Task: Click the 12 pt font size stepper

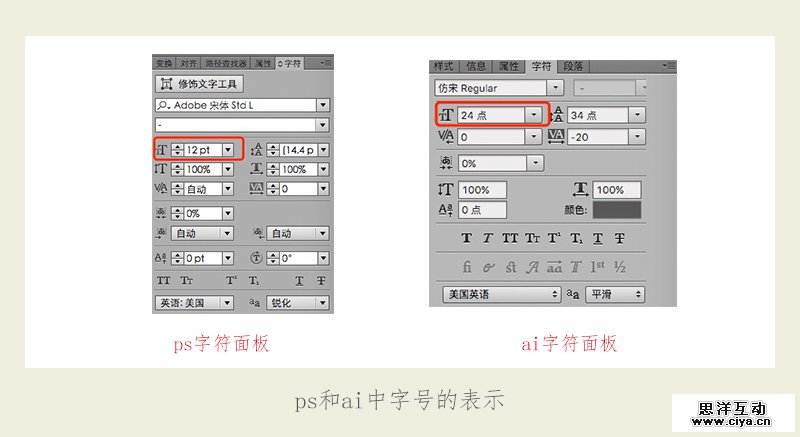Action: pos(177,150)
